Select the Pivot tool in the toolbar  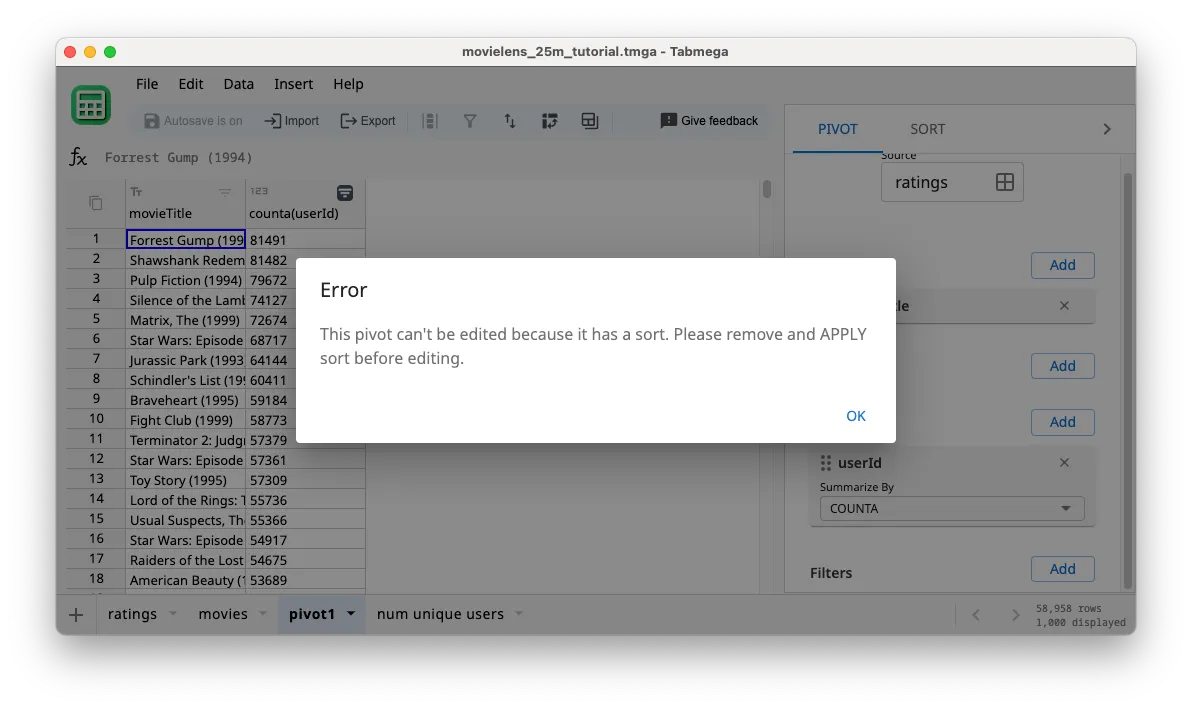(x=550, y=120)
